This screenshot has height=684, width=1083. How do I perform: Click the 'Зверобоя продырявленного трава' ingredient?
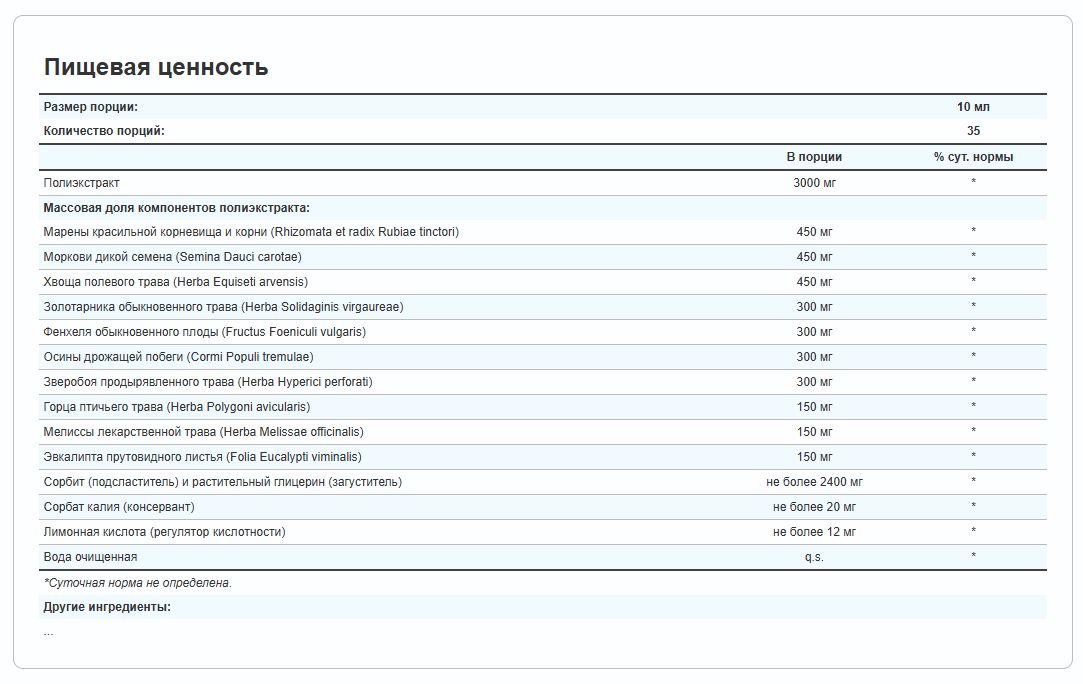pyautogui.click(x=208, y=382)
